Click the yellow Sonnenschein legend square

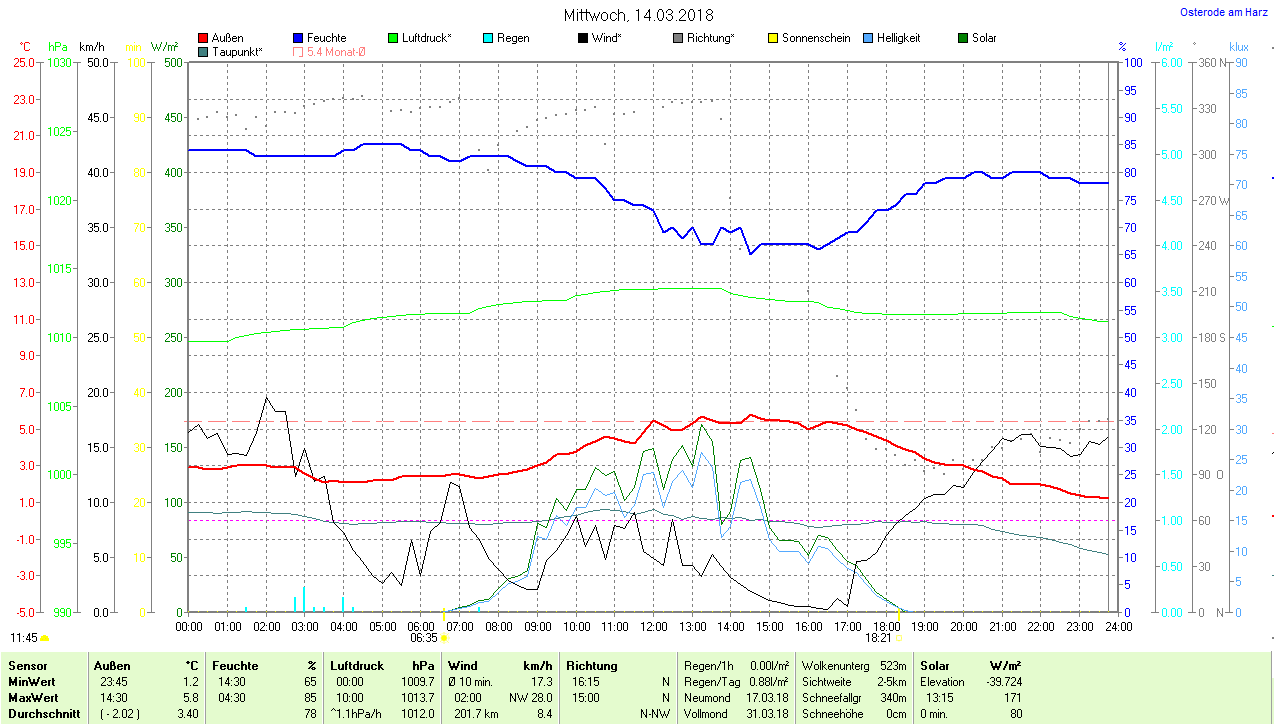[x=773, y=38]
